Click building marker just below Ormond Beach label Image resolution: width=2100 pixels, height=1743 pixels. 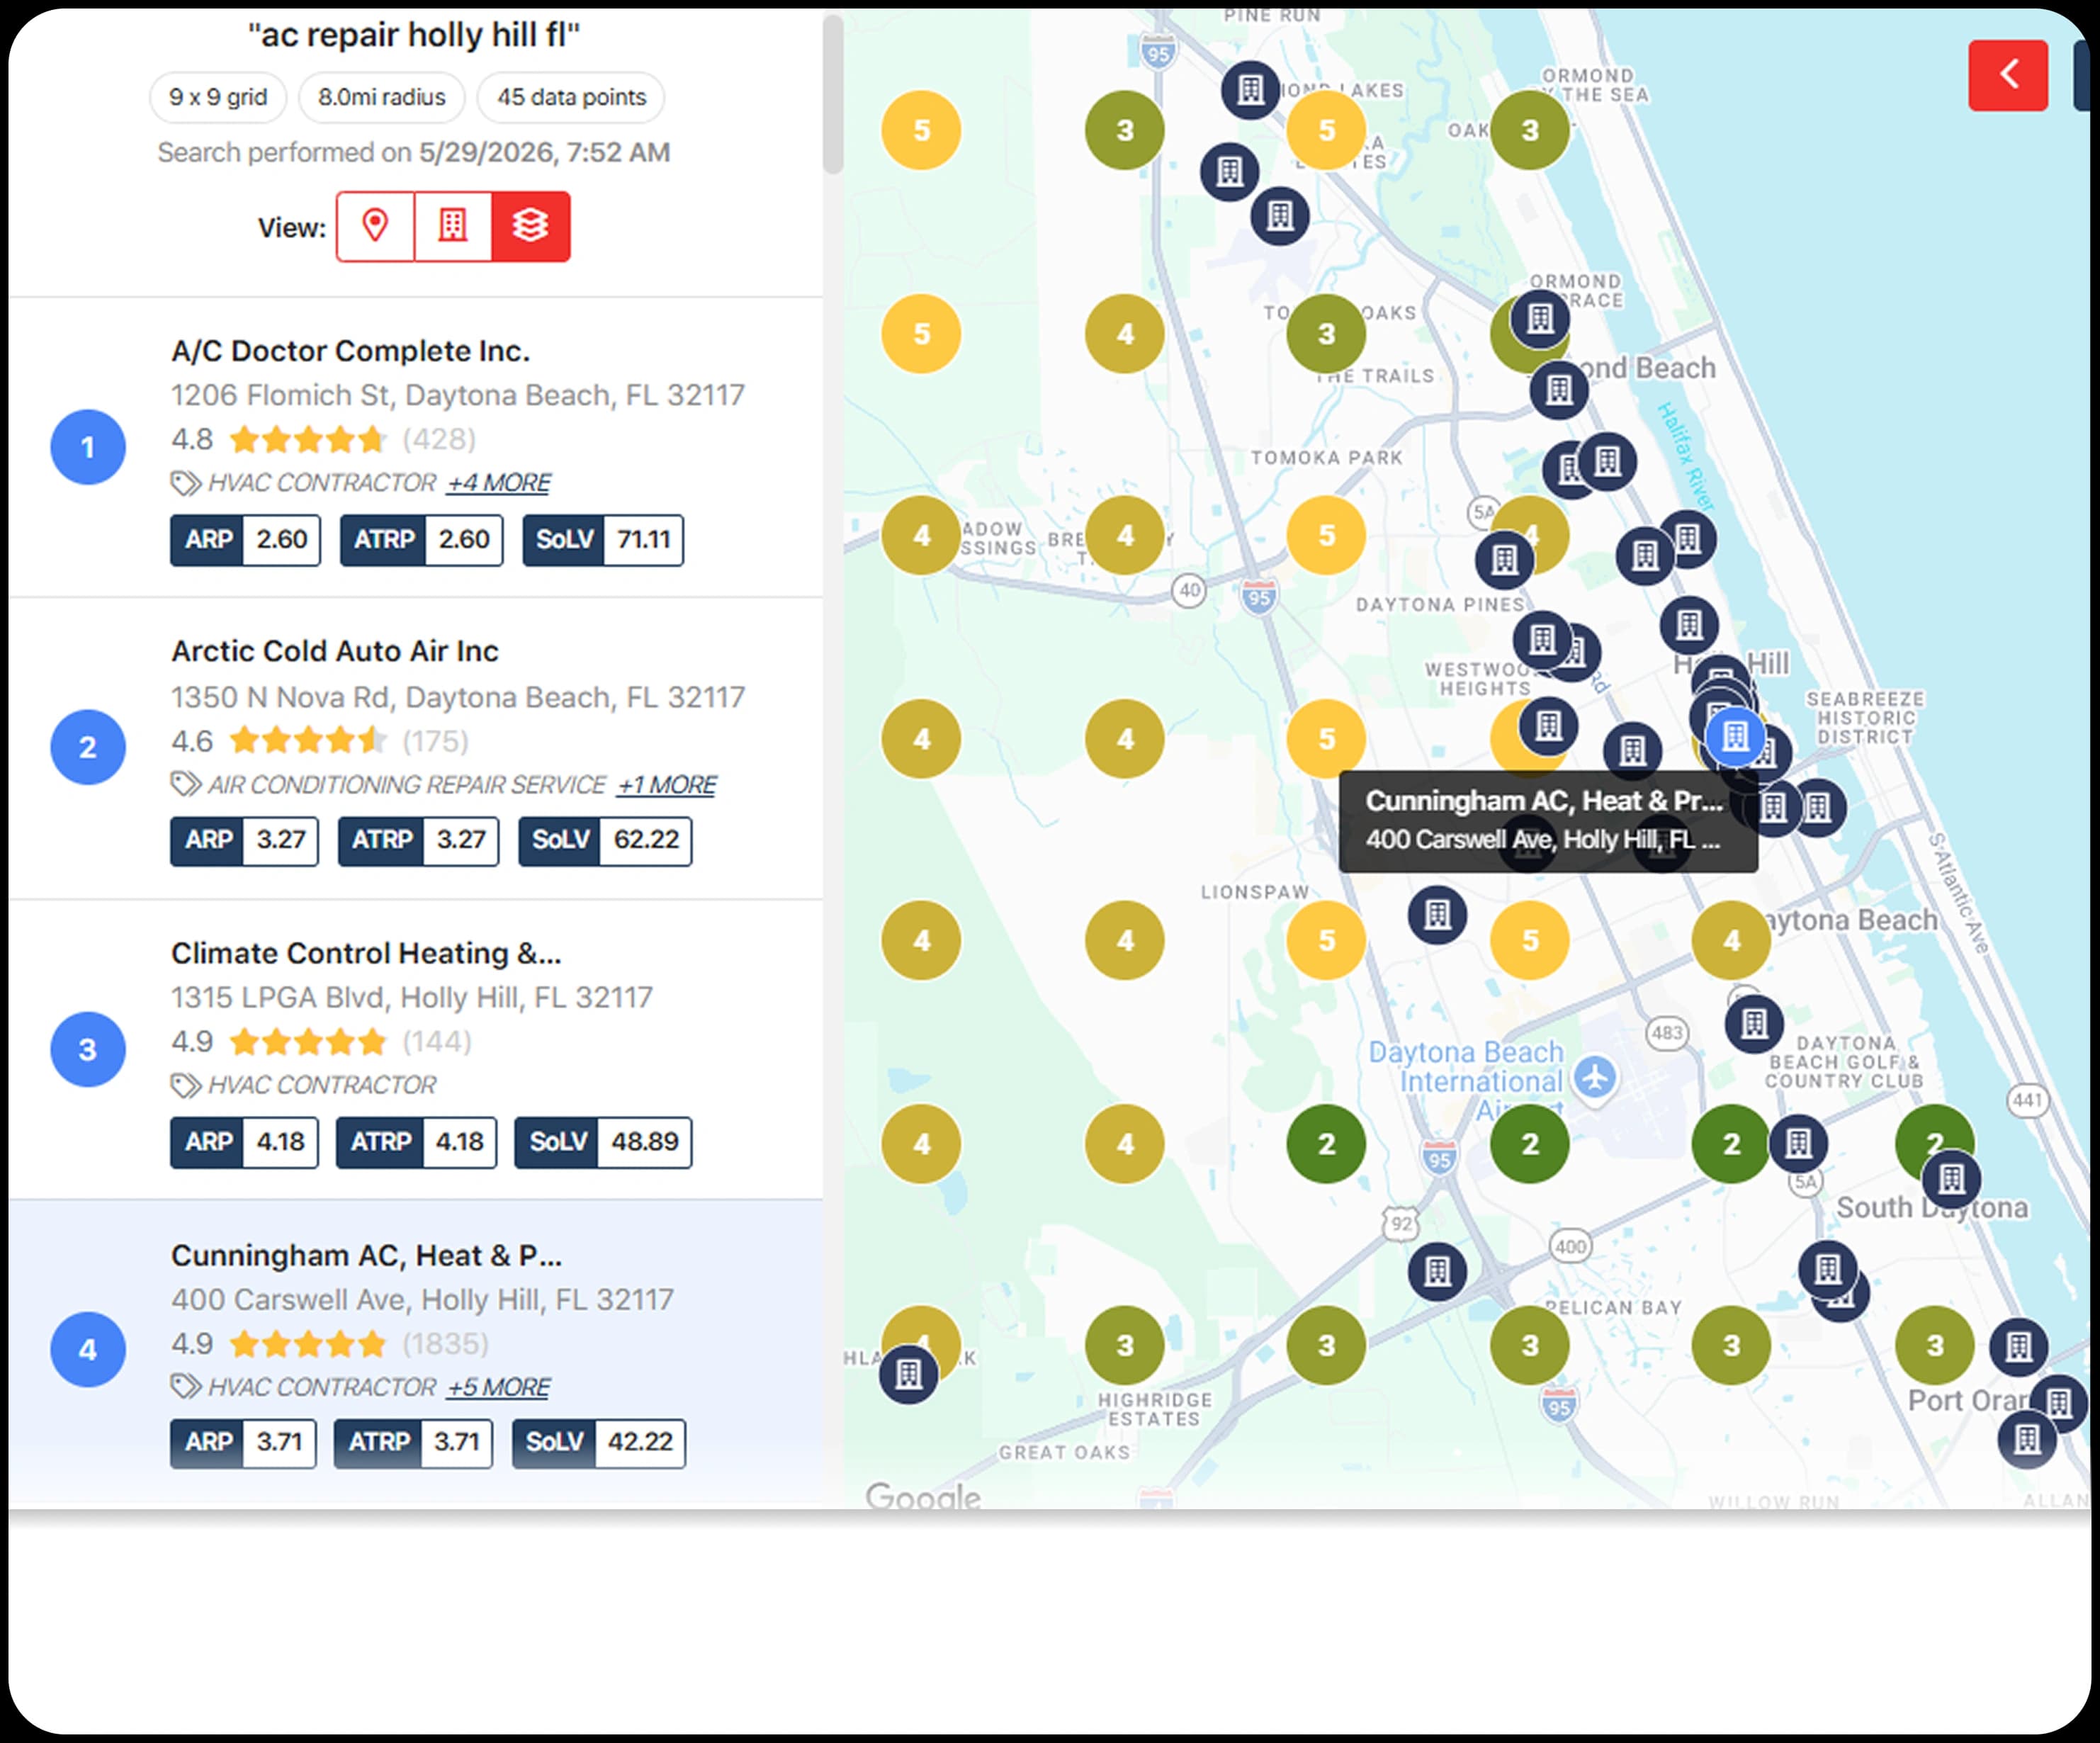point(1559,389)
